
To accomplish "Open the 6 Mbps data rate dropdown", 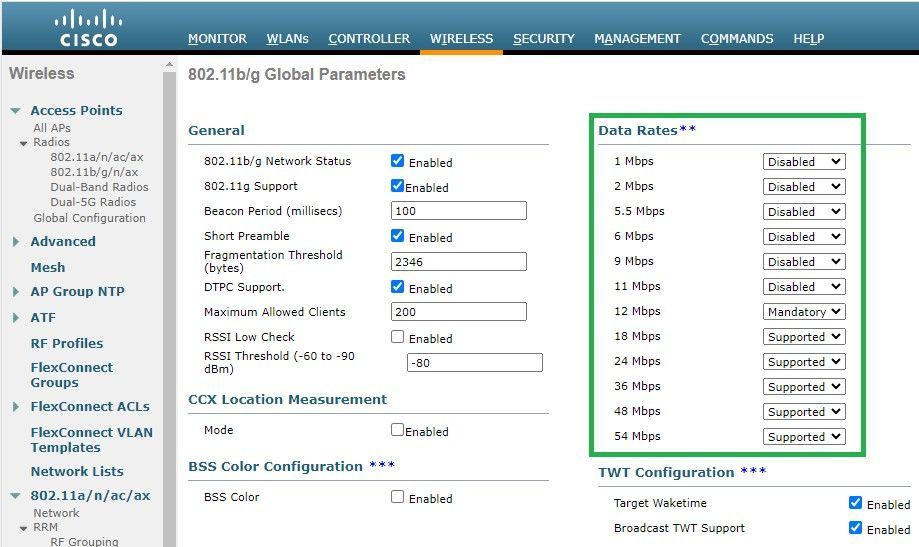I will (804, 237).
